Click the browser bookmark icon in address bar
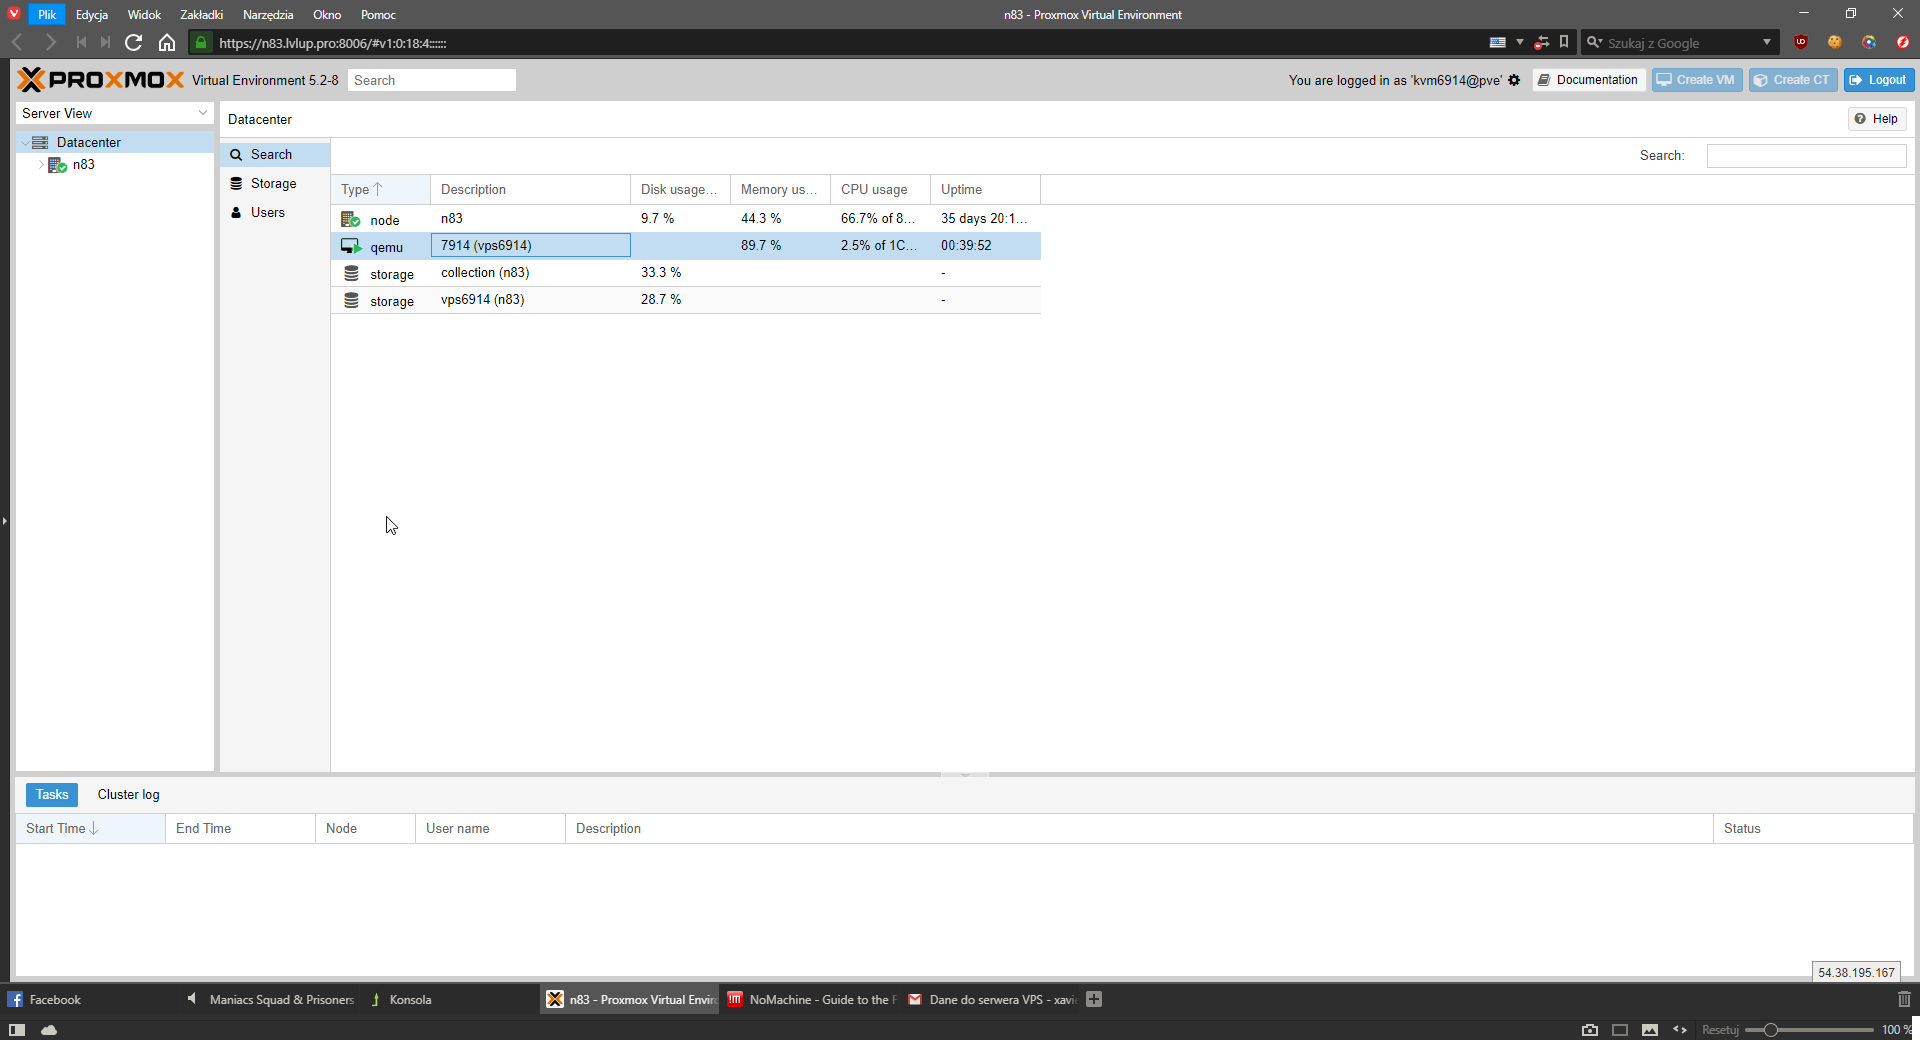Image resolution: width=1920 pixels, height=1040 pixels. 1564,42
